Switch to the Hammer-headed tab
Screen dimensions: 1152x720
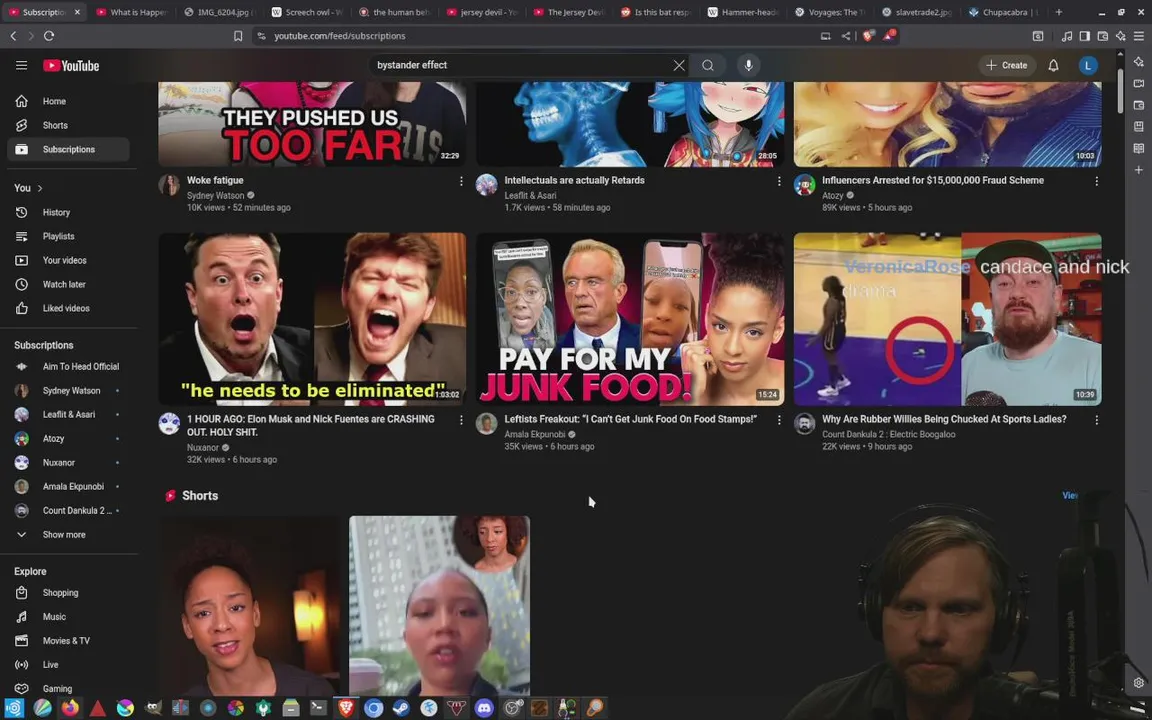[742, 12]
